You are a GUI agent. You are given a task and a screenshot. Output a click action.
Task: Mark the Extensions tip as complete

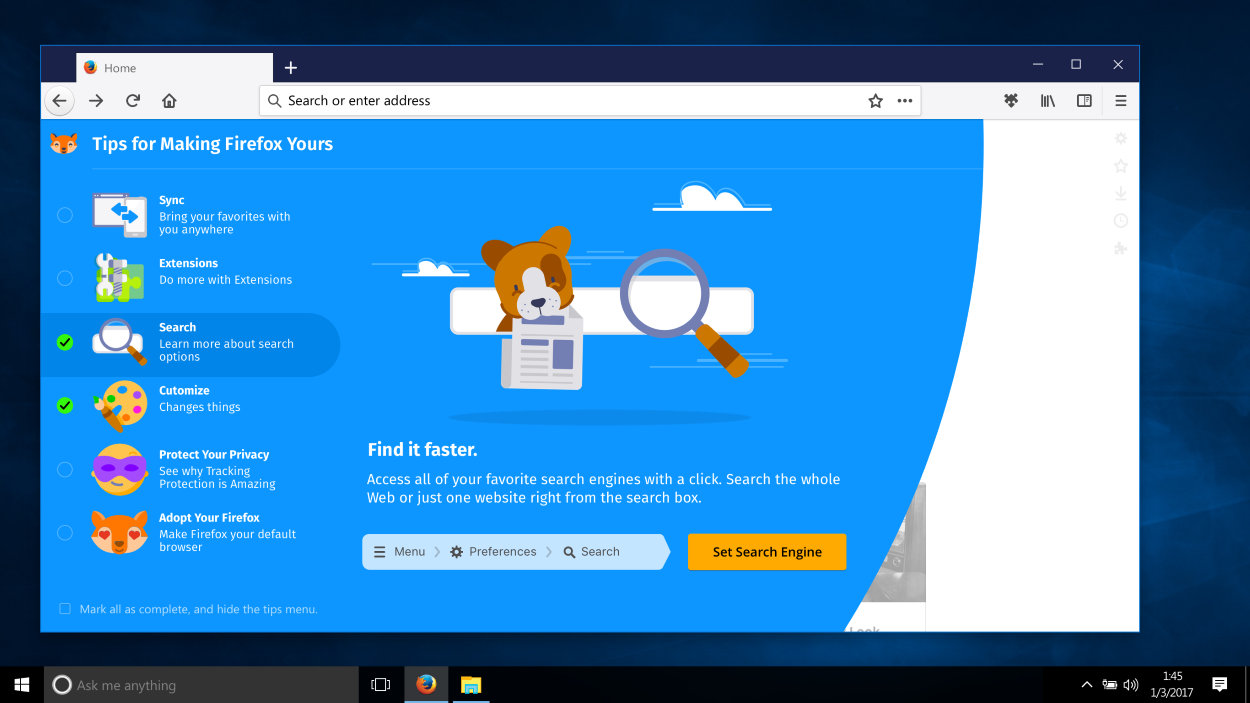pos(65,278)
